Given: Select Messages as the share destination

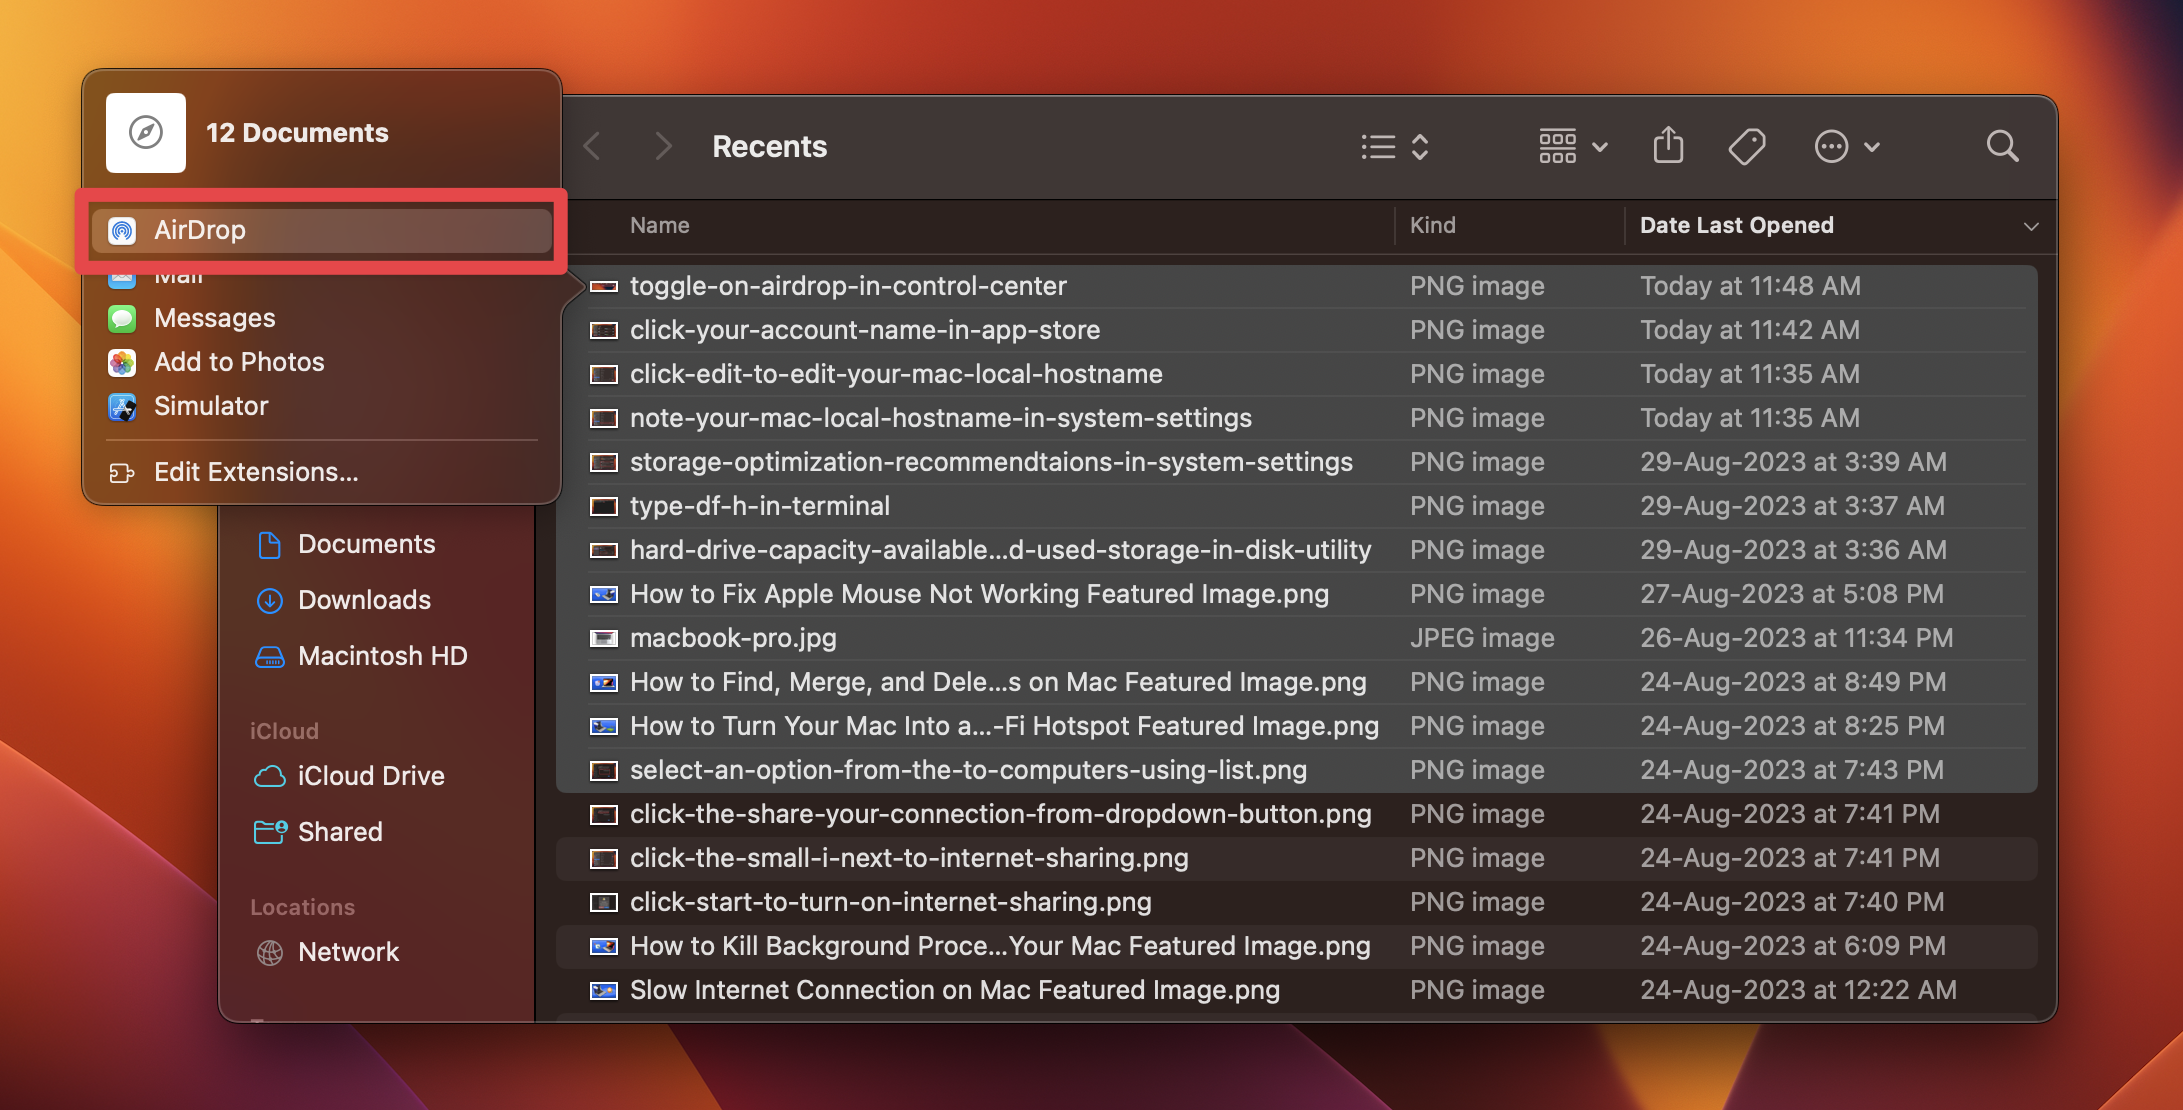Looking at the screenshot, I should tap(215, 318).
